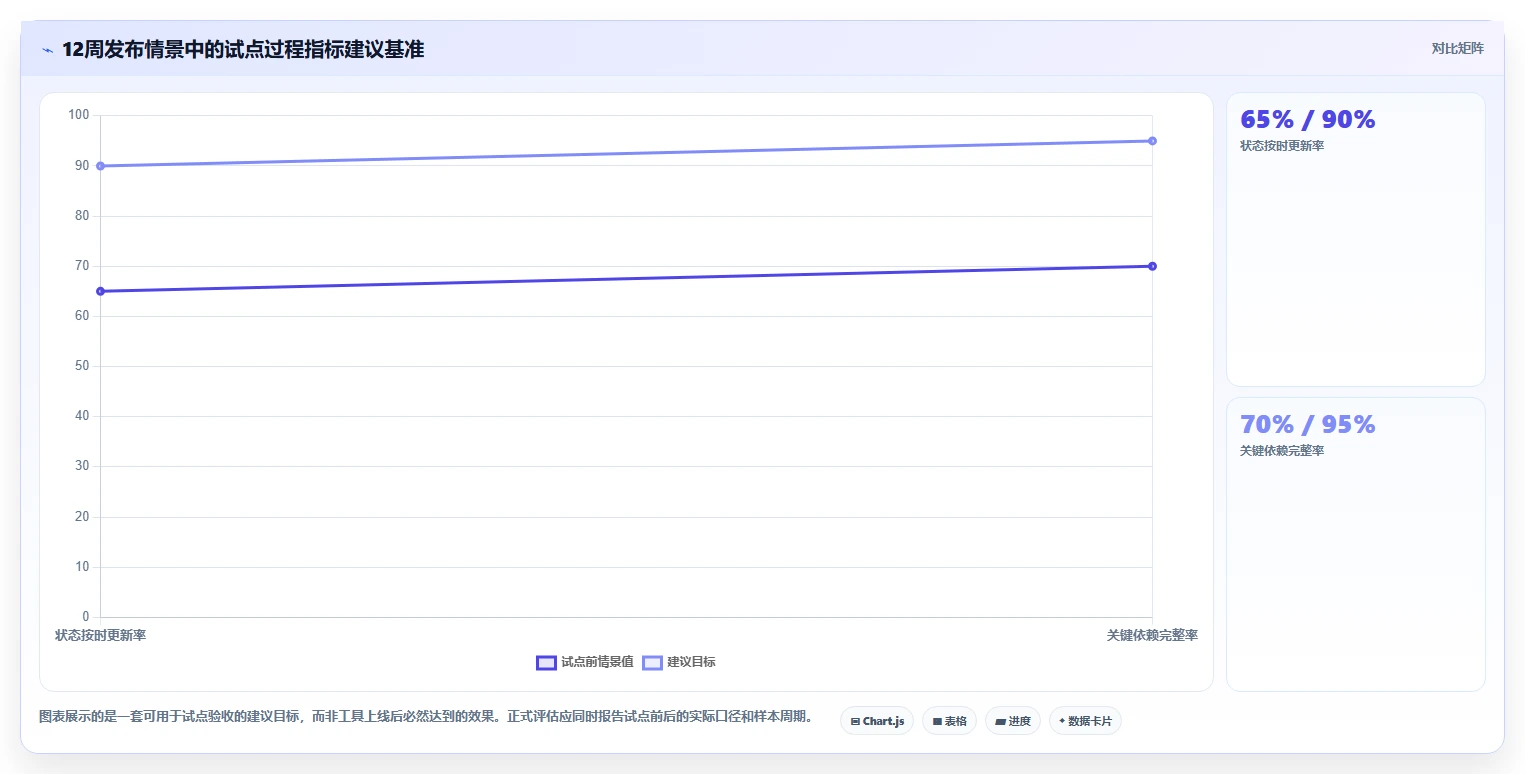Toggle the 试点前情景值 legend item

[x=585, y=662]
